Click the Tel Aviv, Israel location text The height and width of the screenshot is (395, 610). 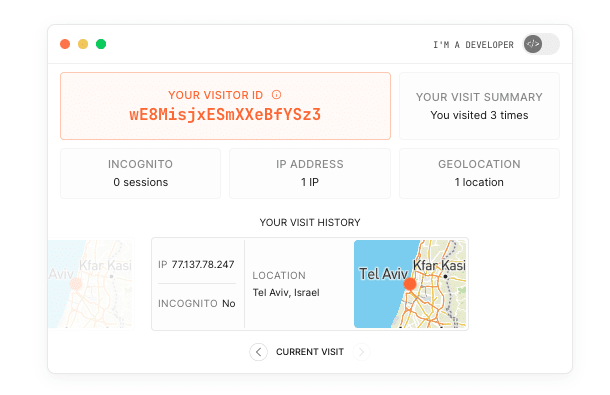(x=286, y=293)
